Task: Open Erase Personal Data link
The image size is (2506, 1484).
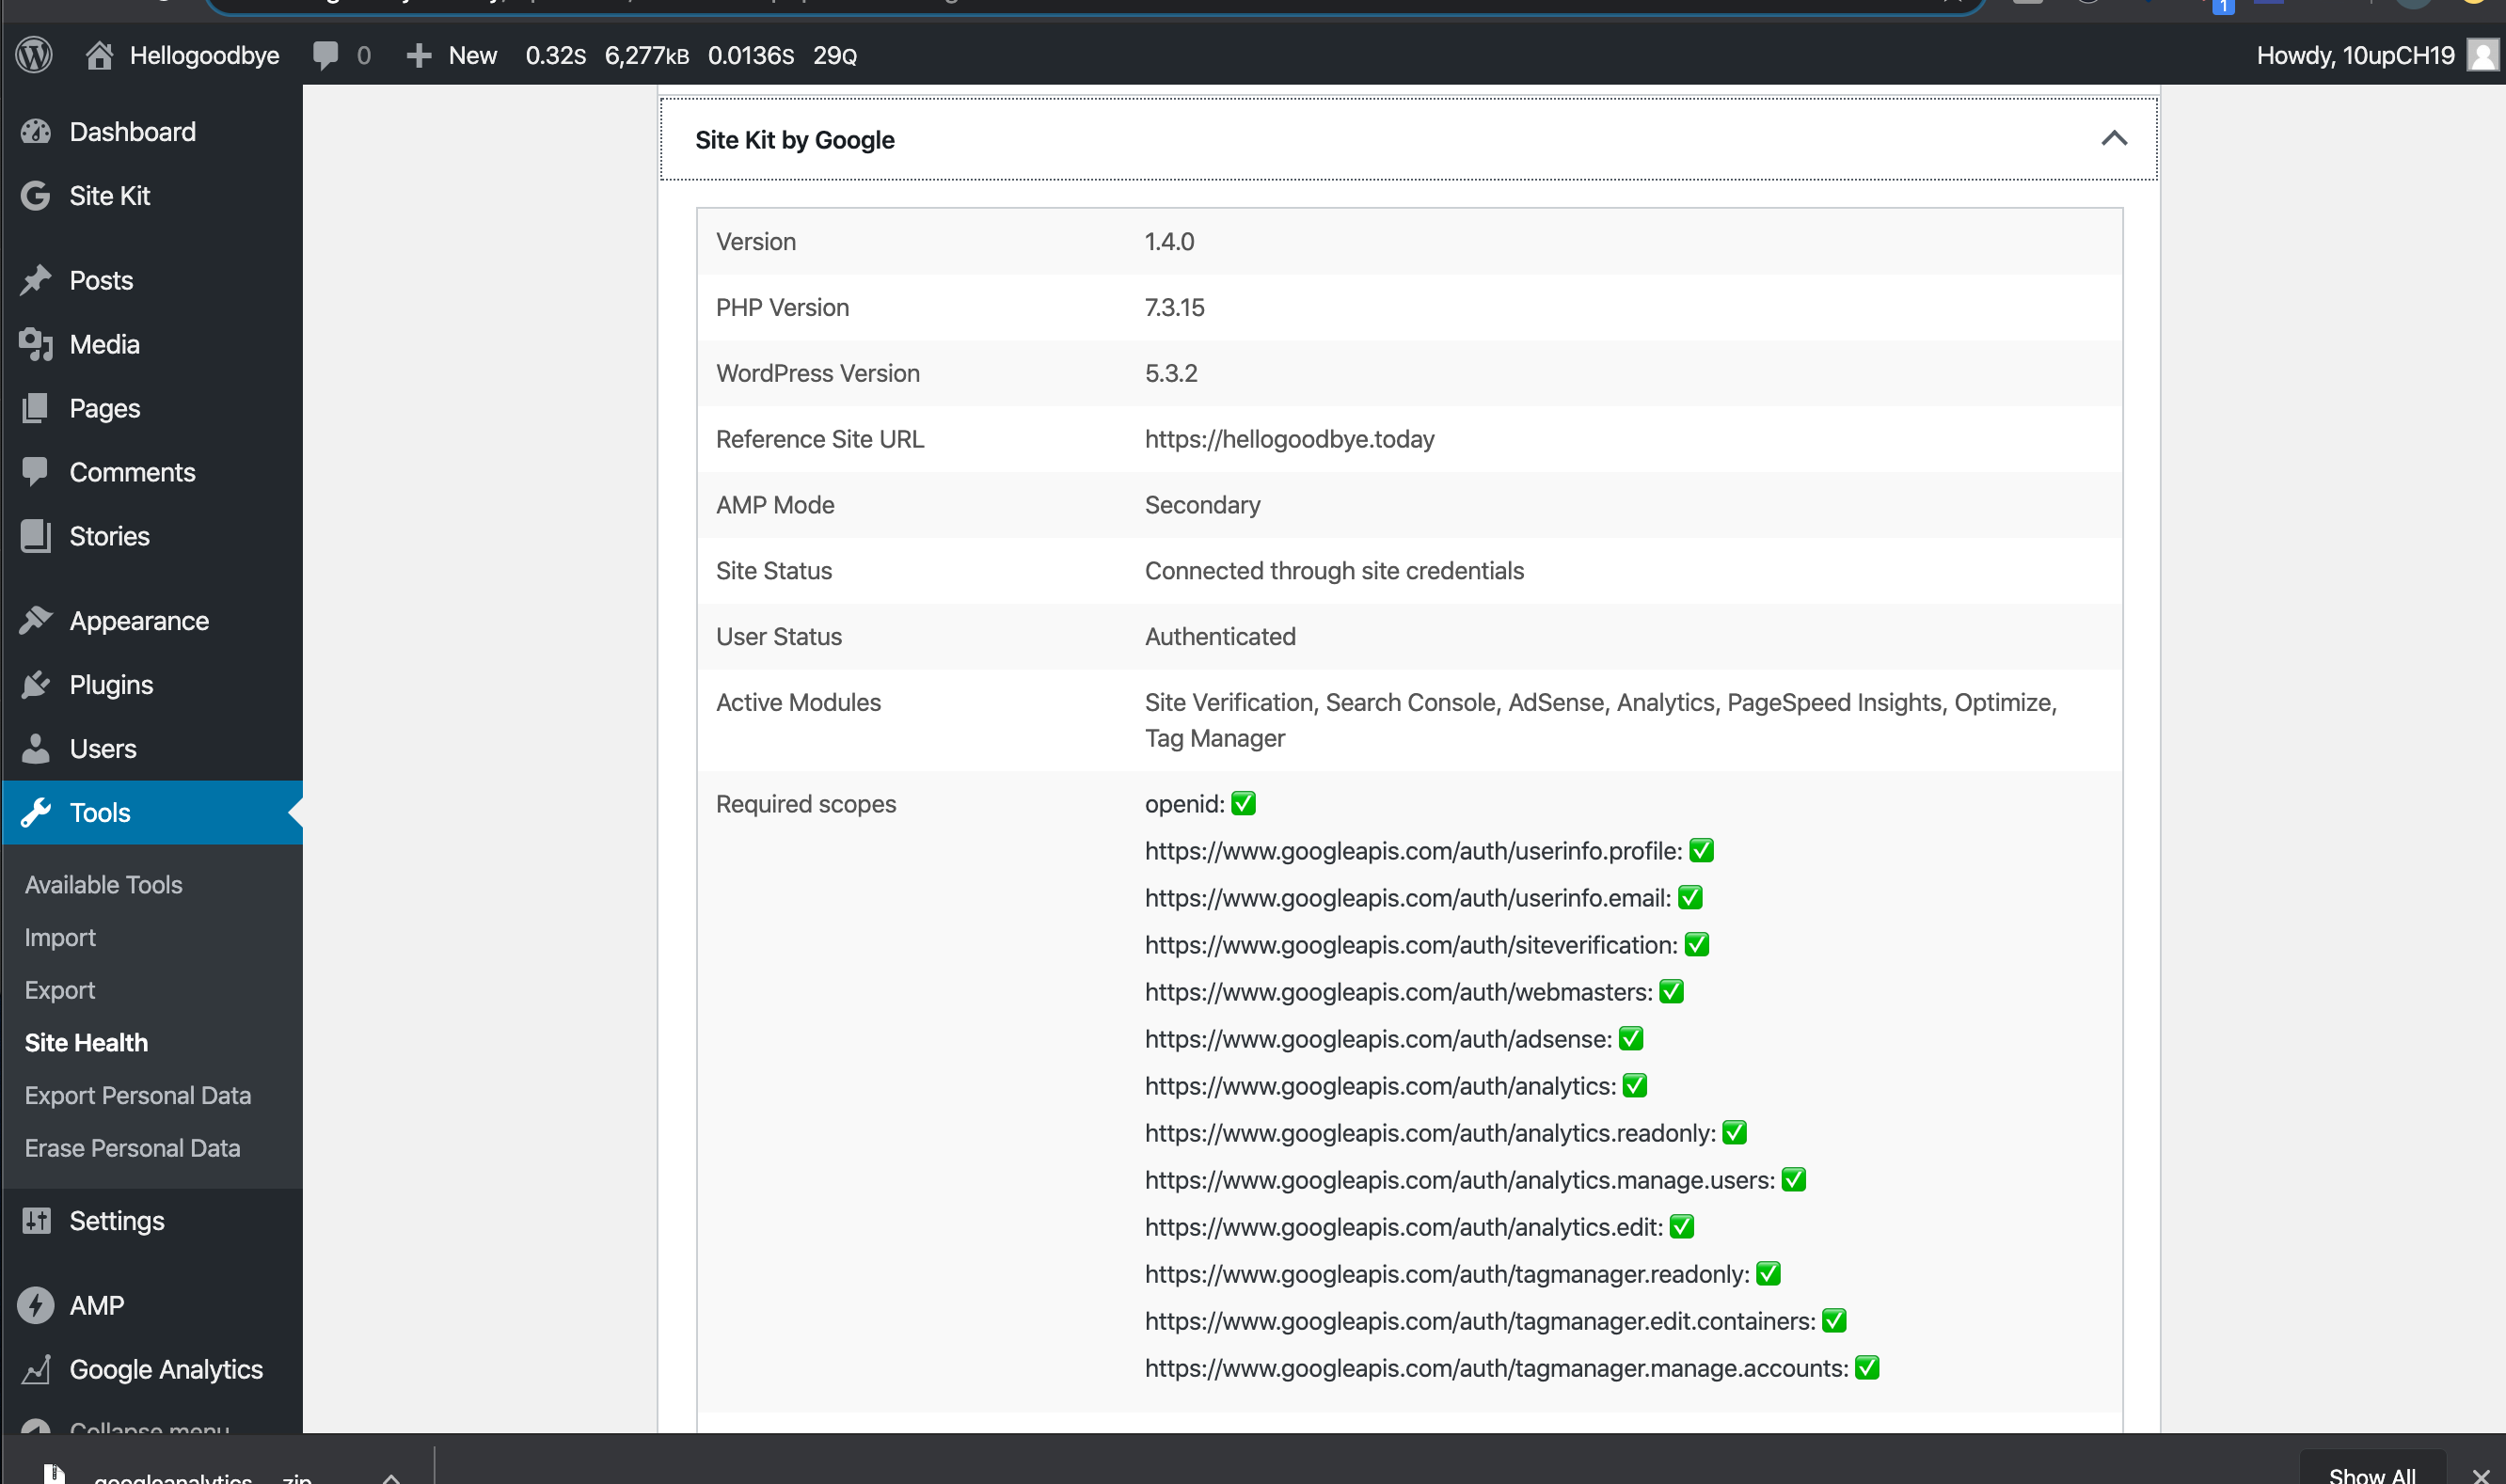Action: click(x=133, y=1148)
